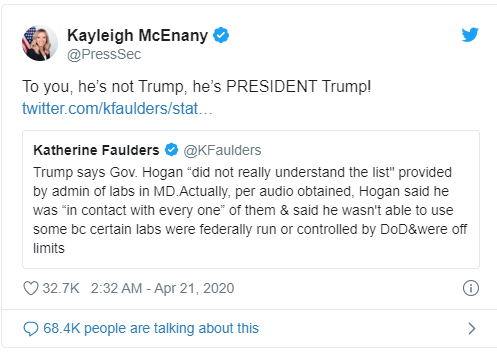Click Kayleigh McEnany's verified badge
The height and width of the screenshot is (360, 497).
[x=221, y=35]
